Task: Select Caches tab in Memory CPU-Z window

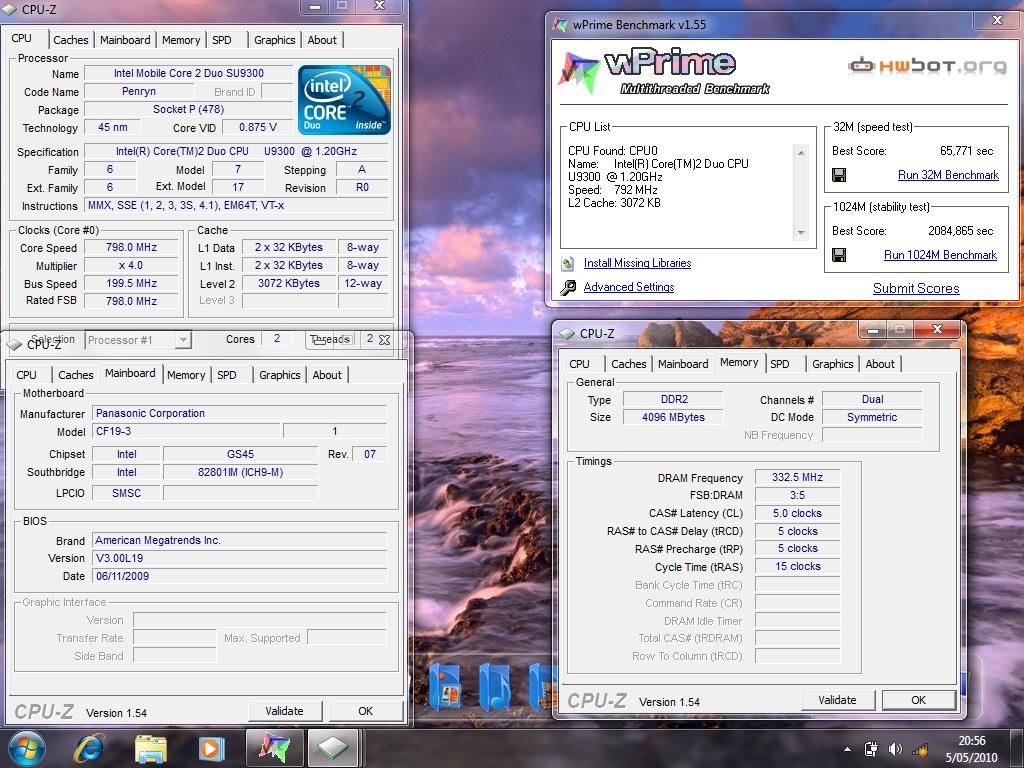Action: tap(629, 364)
